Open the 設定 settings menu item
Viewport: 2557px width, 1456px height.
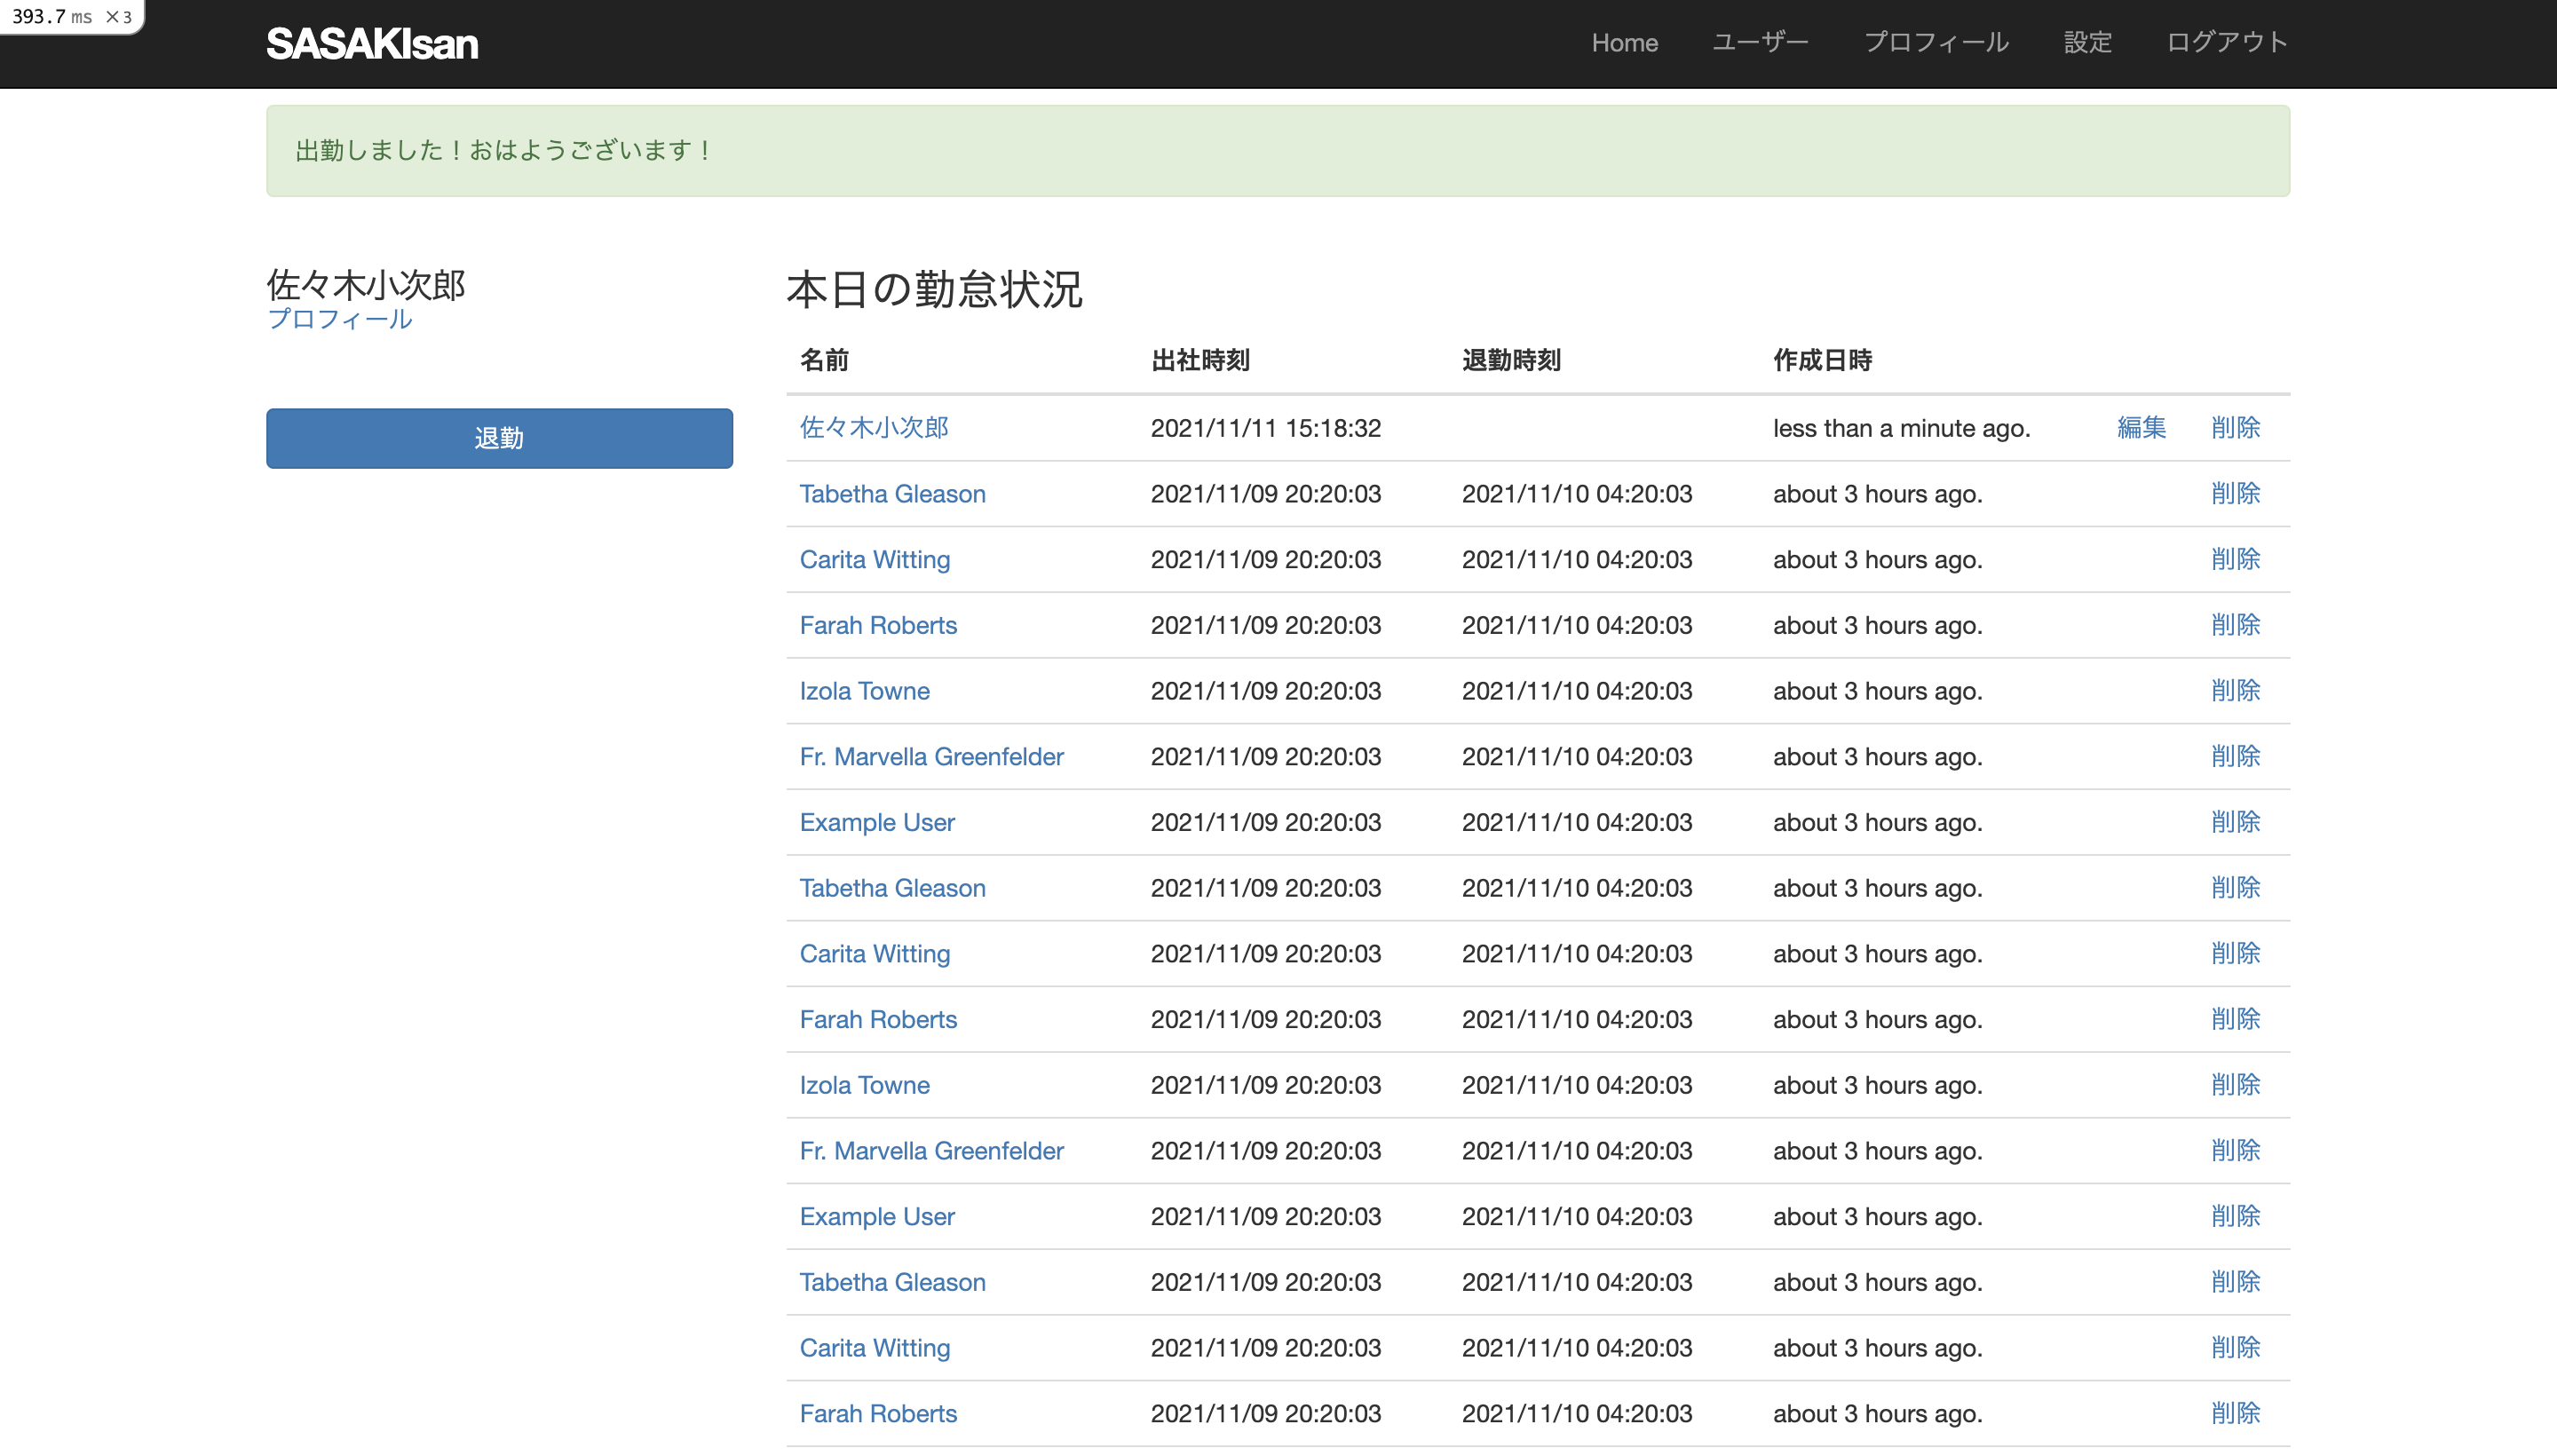2088,43
